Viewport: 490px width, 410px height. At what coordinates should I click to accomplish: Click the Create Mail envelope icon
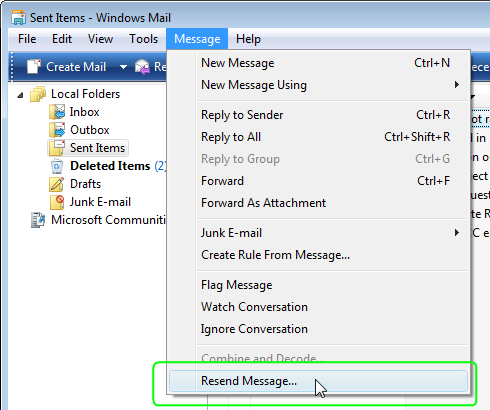point(34,66)
